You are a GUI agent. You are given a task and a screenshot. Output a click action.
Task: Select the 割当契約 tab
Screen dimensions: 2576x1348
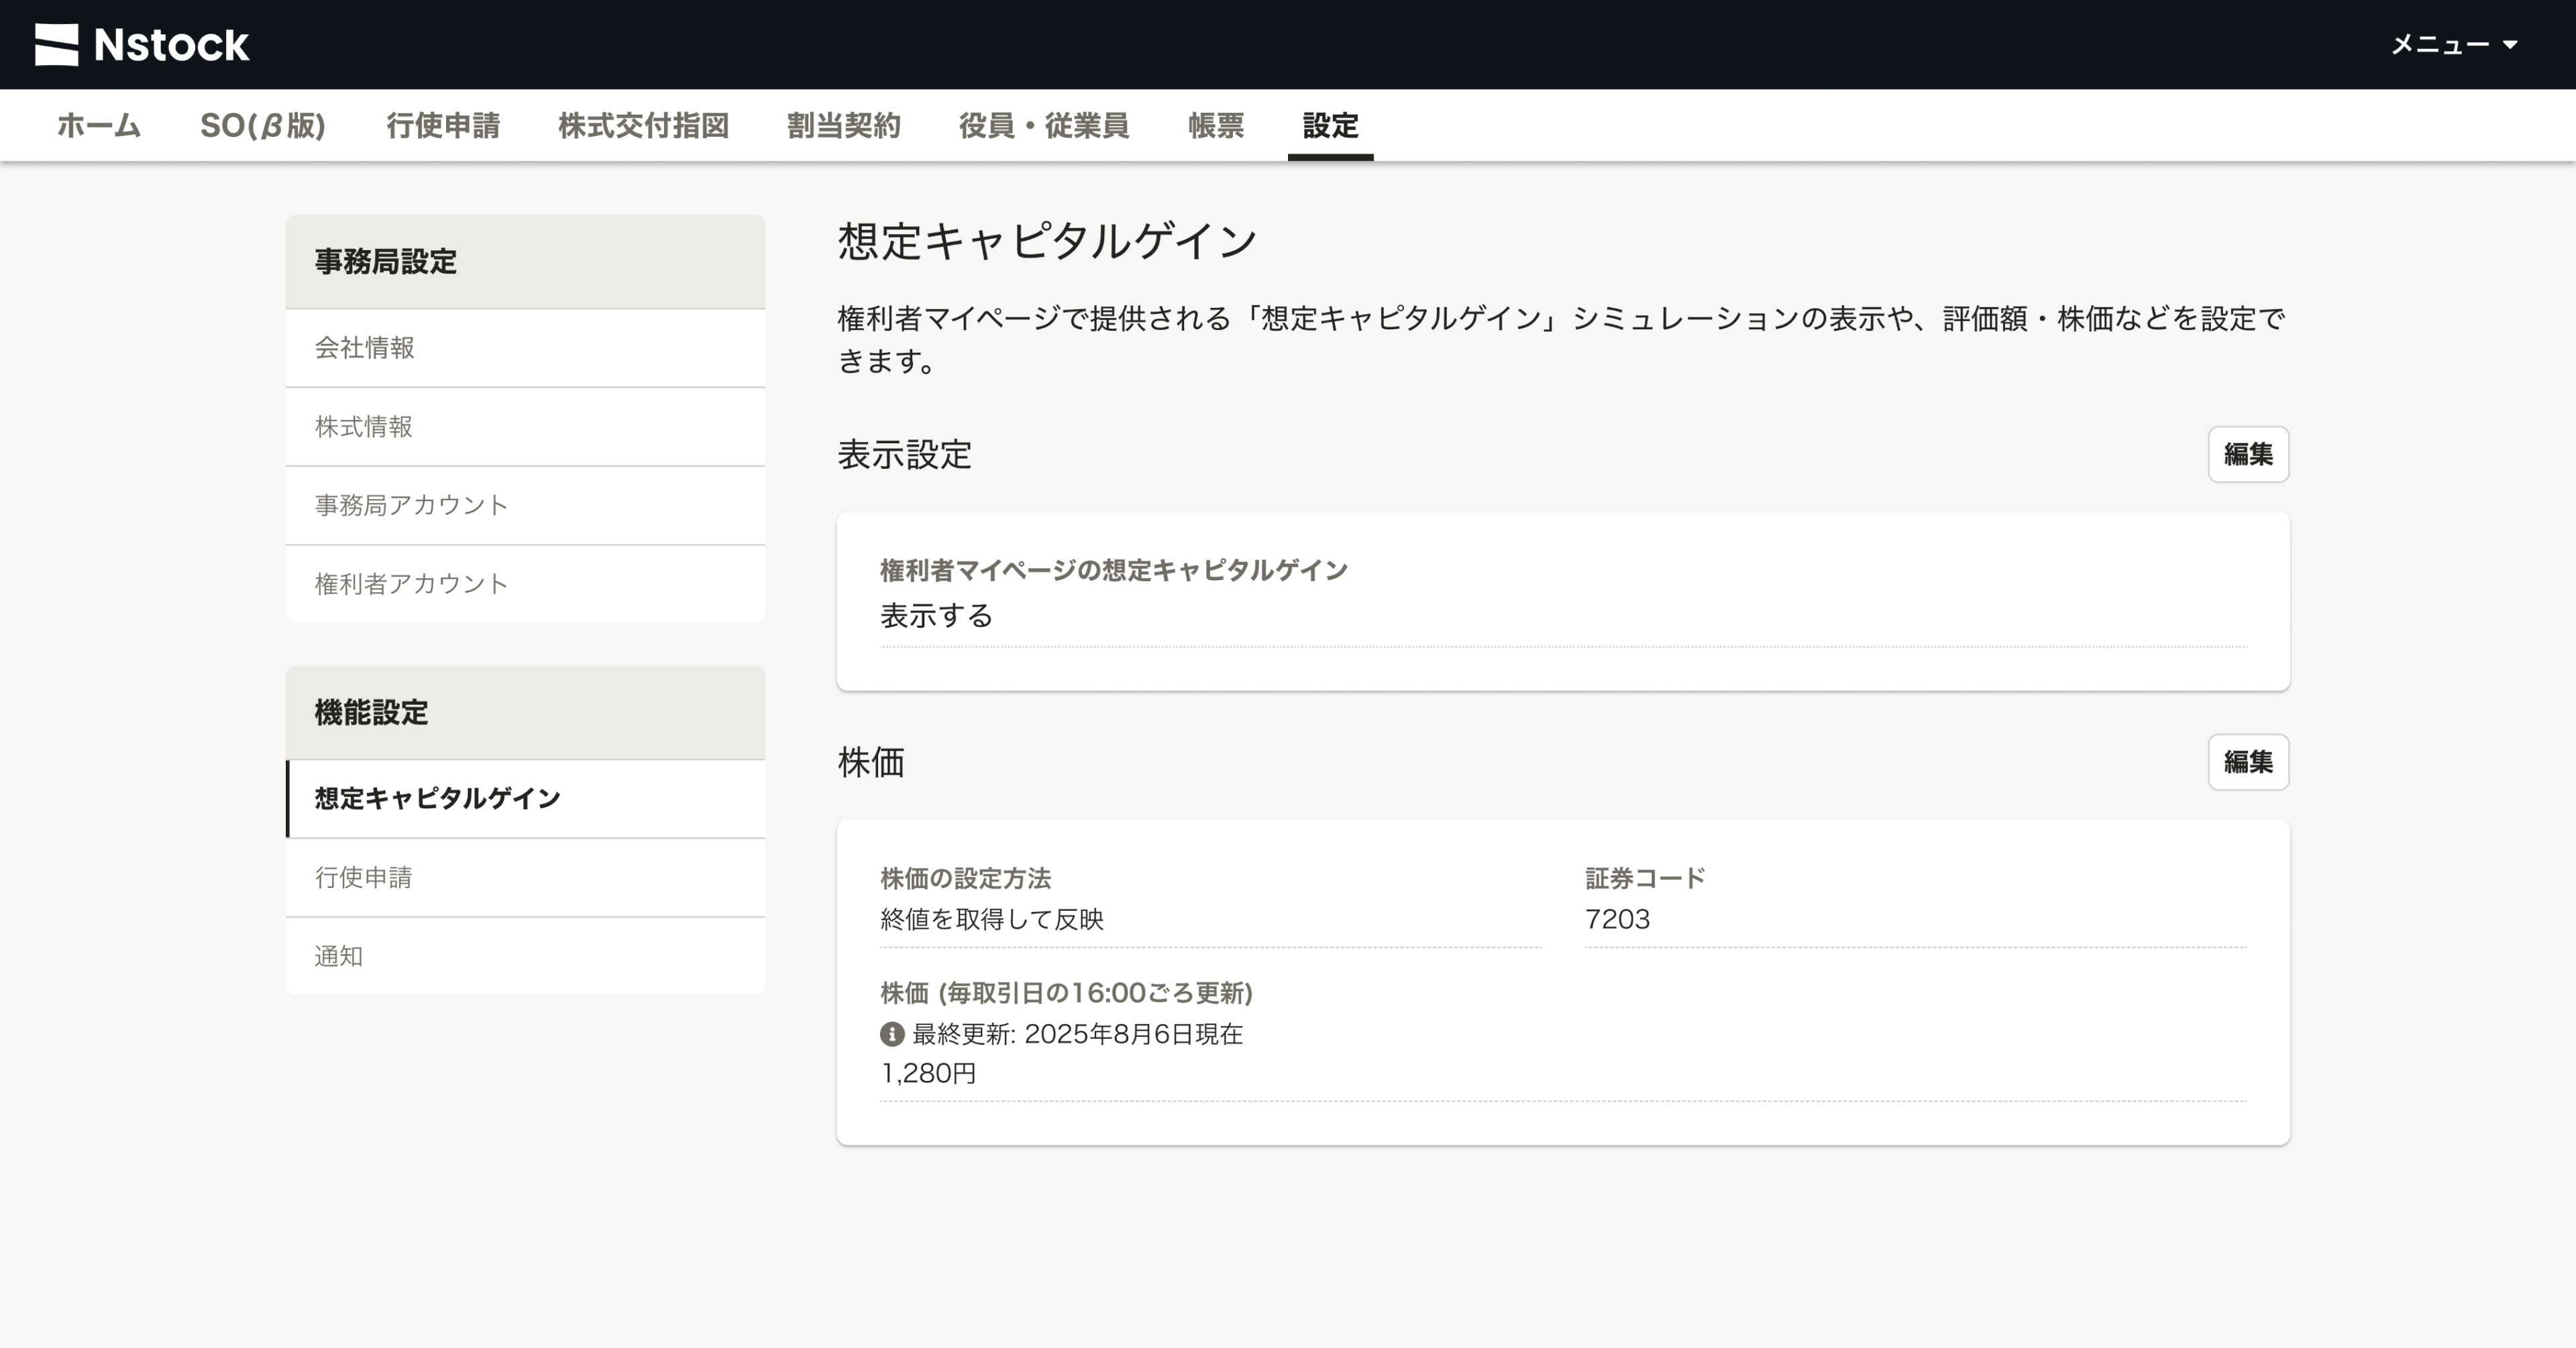pos(843,125)
